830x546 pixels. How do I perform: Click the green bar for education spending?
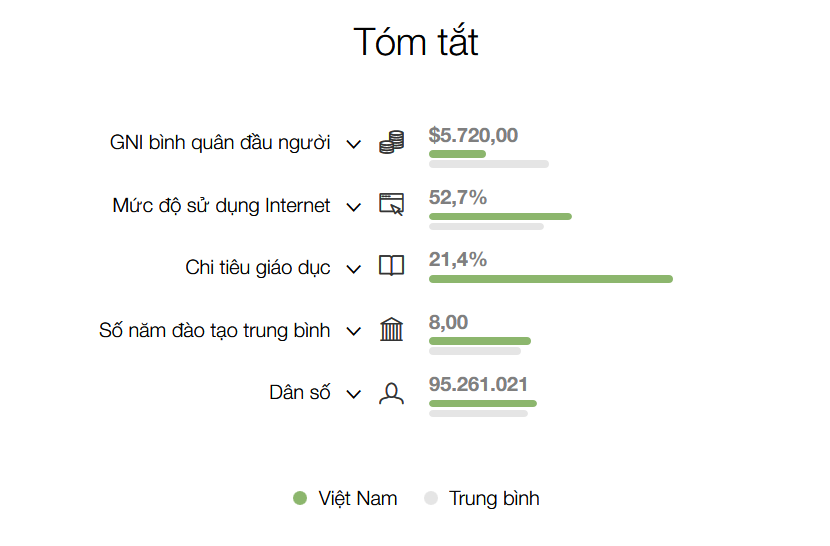pyautogui.click(x=550, y=279)
